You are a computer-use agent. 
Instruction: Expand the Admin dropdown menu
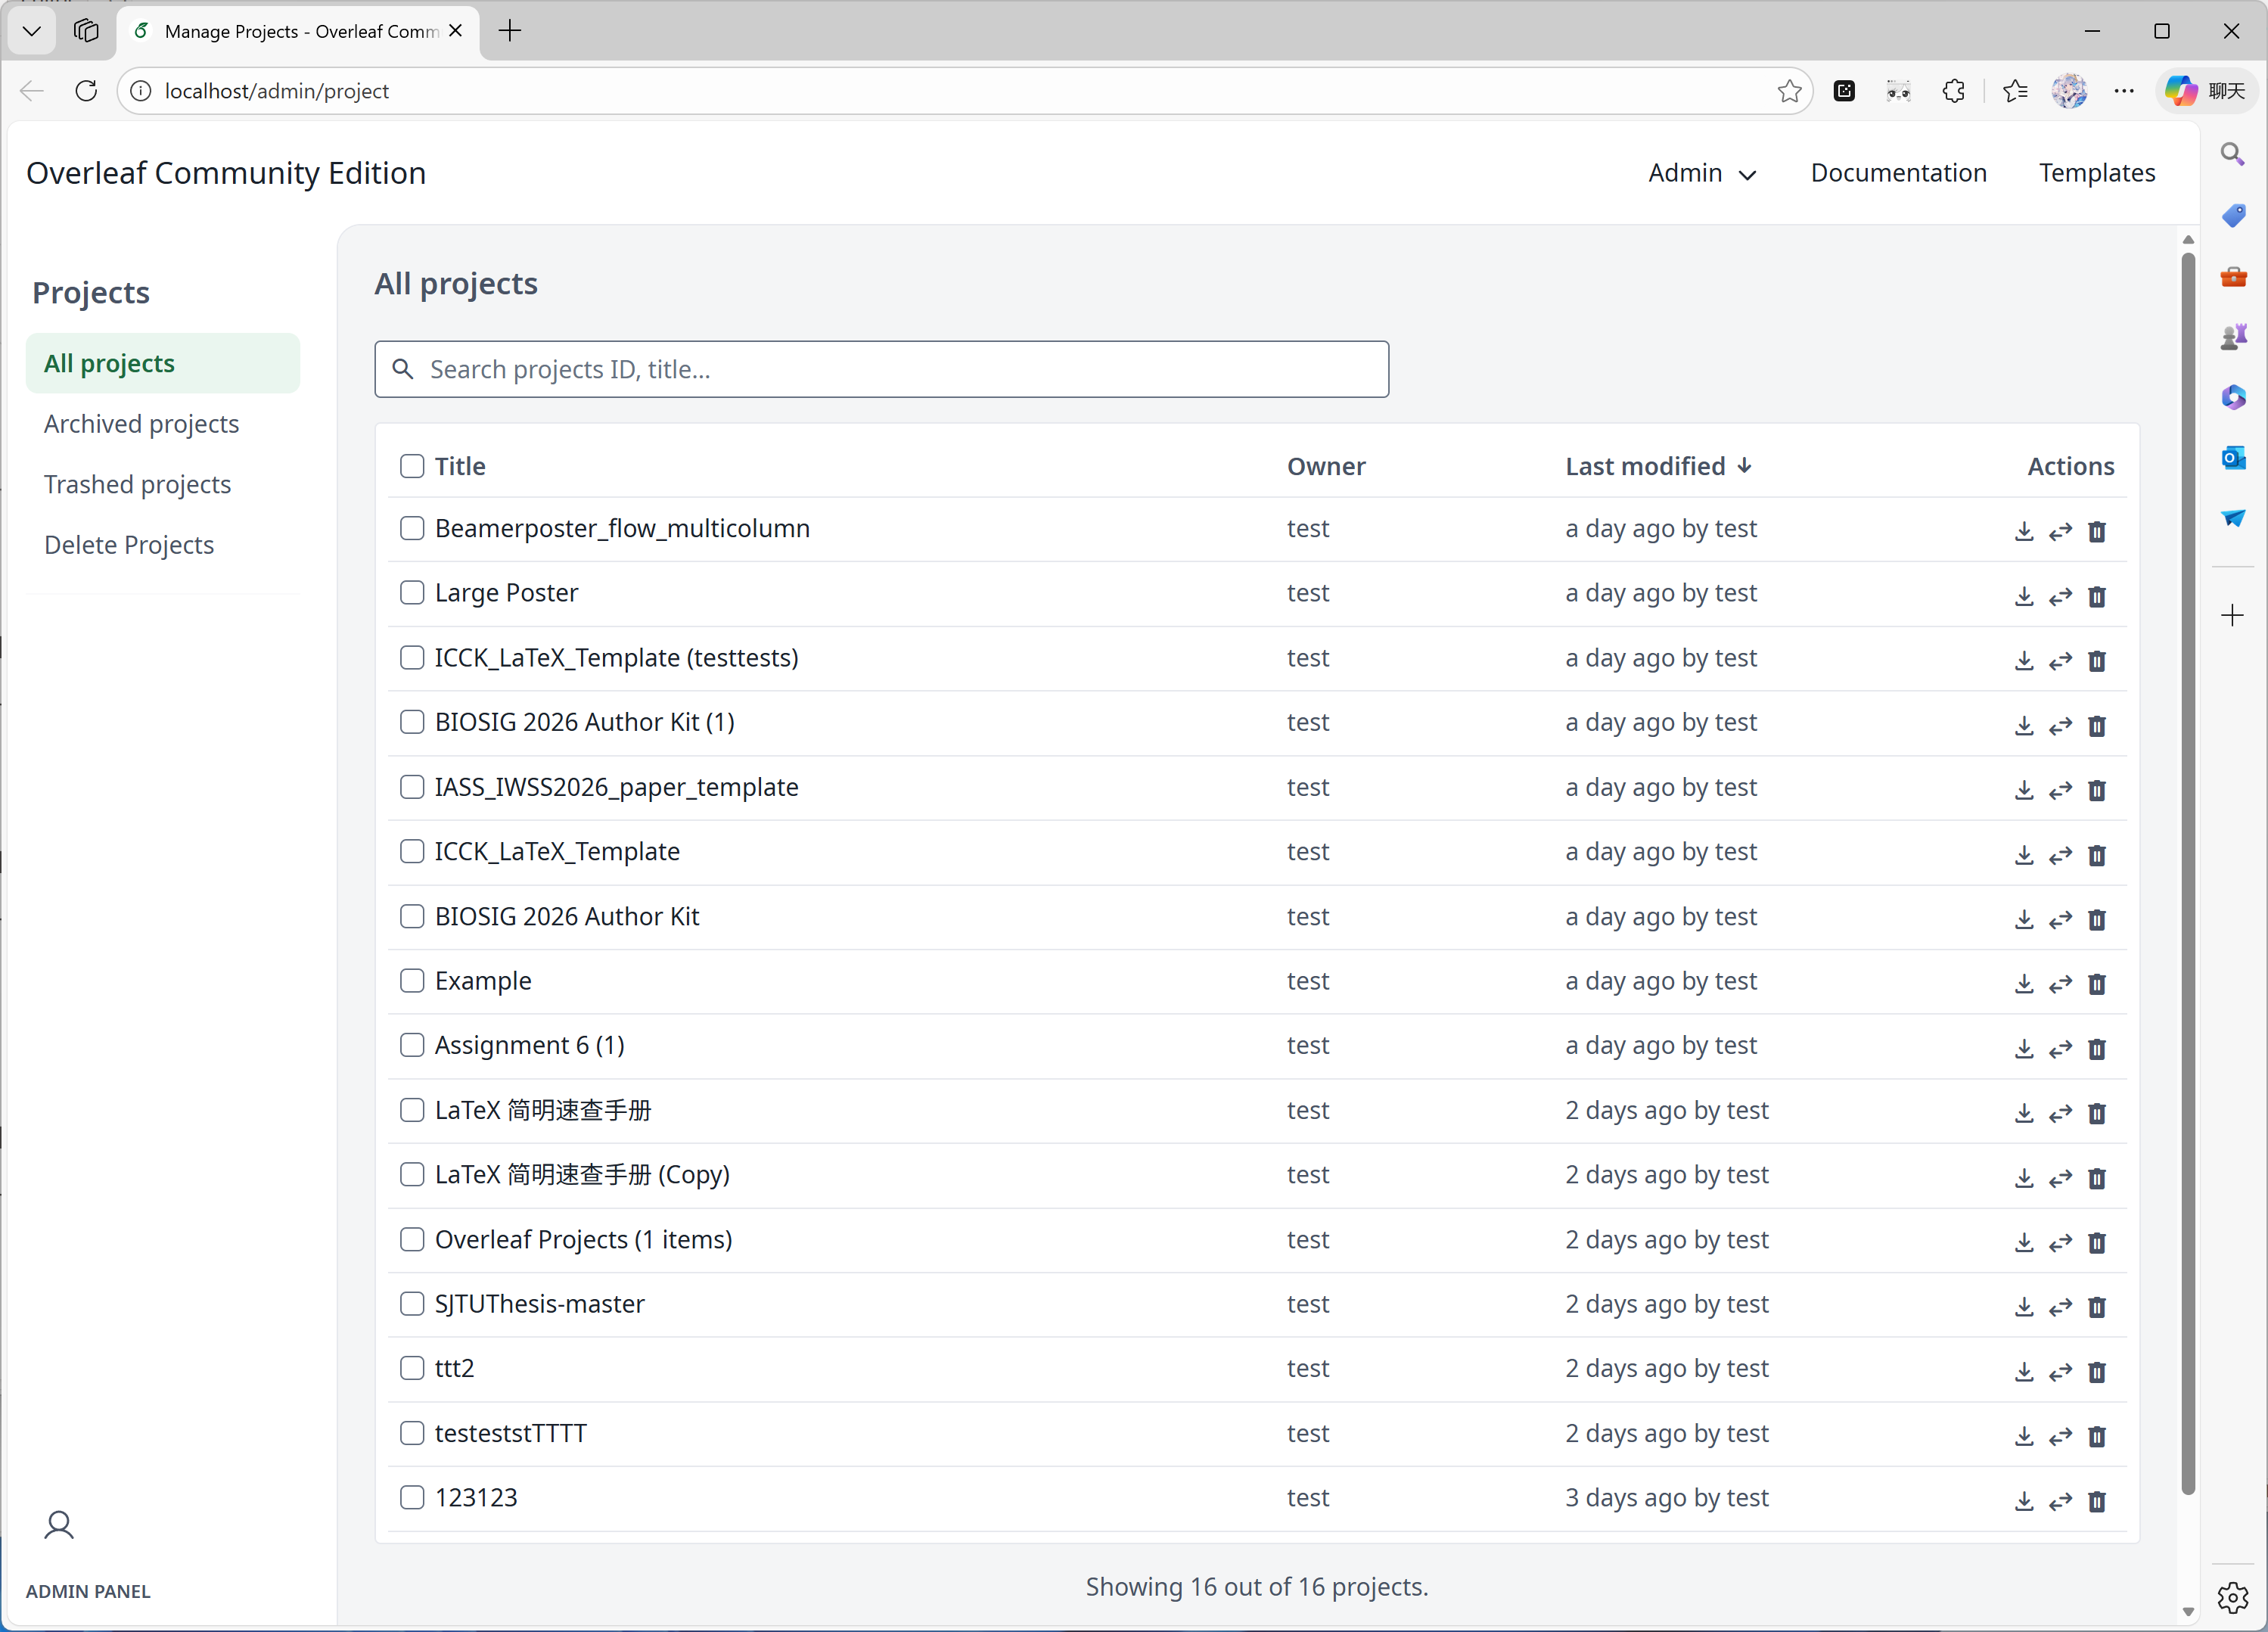click(x=1701, y=173)
